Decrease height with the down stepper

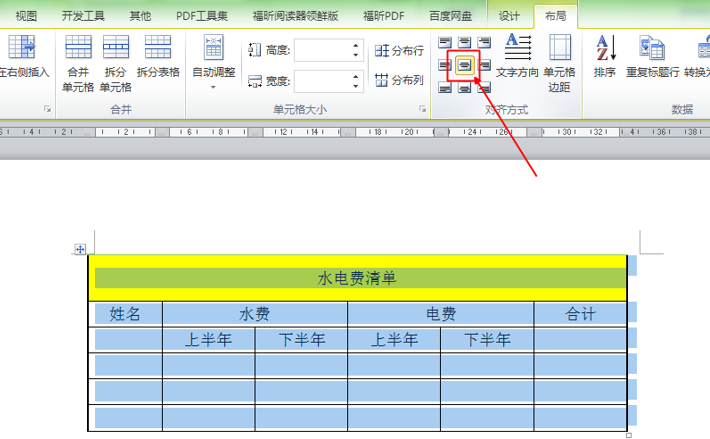[x=356, y=55]
